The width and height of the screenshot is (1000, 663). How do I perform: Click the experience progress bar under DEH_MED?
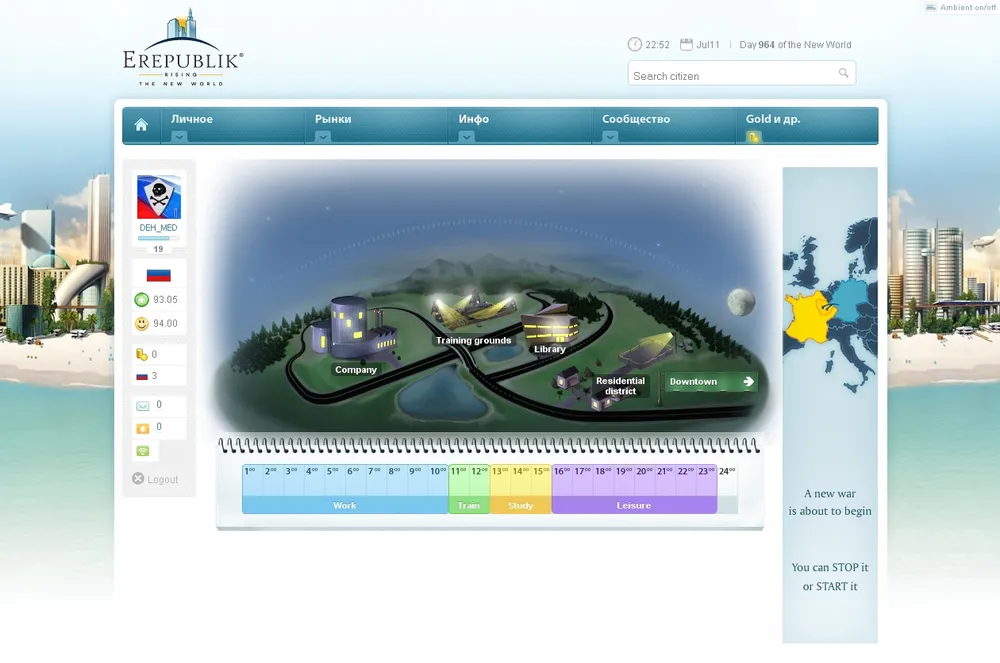click(x=158, y=238)
